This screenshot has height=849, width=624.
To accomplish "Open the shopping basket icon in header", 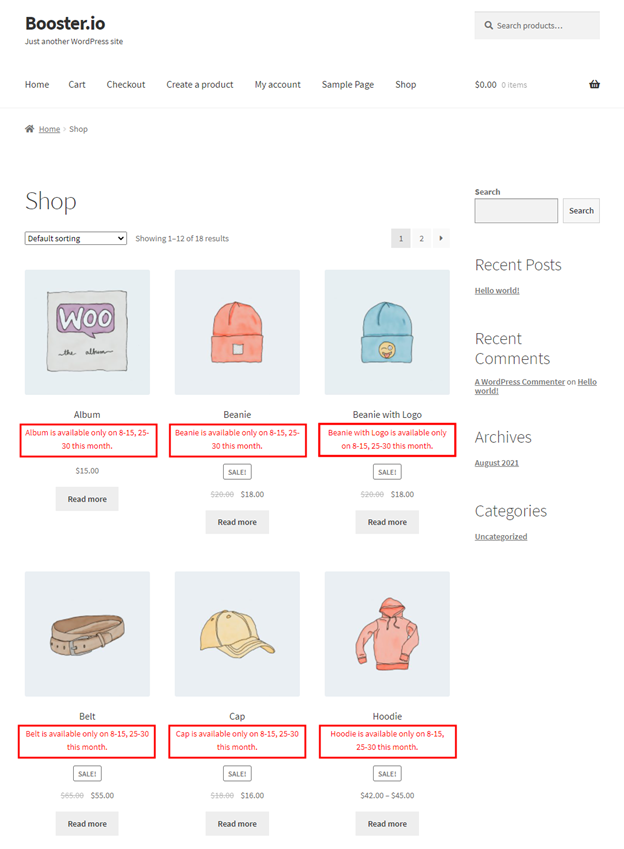I will [x=594, y=84].
